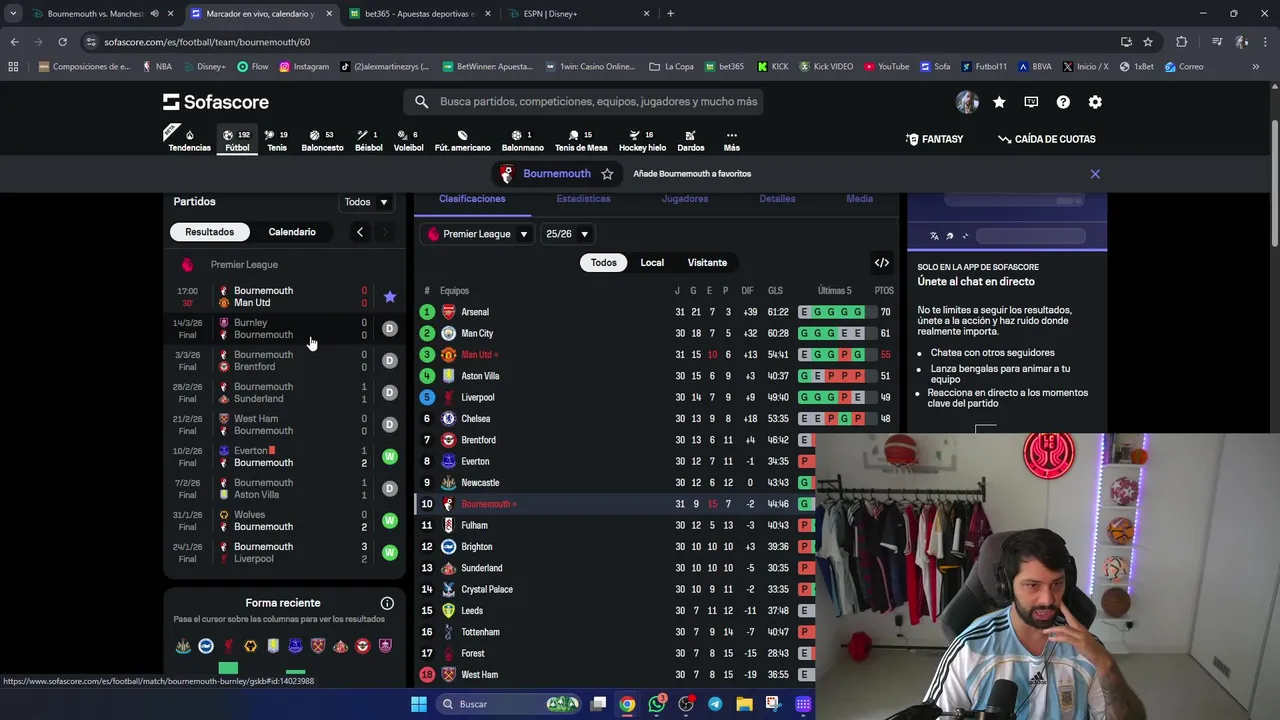Expand the Premier League competition dropdown

[478, 234]
